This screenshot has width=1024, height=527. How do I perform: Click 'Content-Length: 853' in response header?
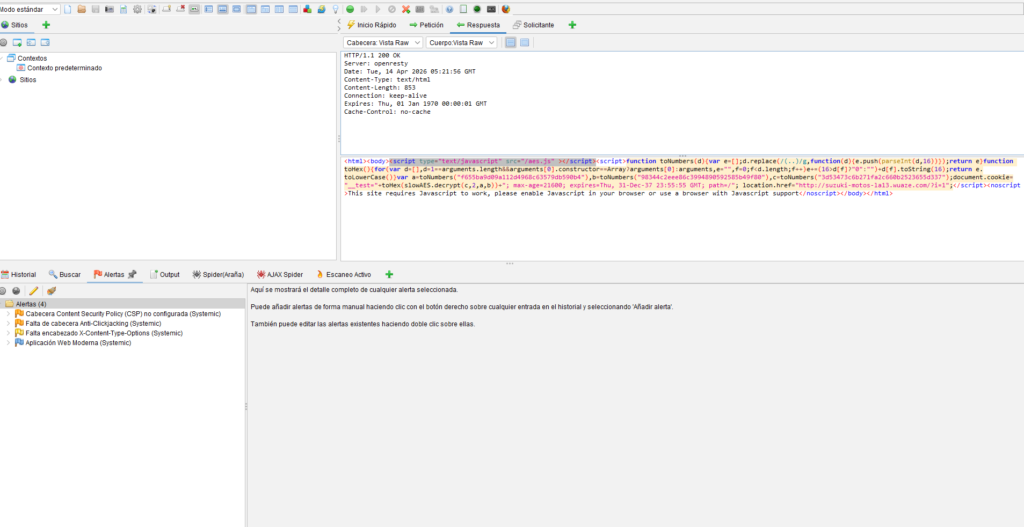point(379,88)
